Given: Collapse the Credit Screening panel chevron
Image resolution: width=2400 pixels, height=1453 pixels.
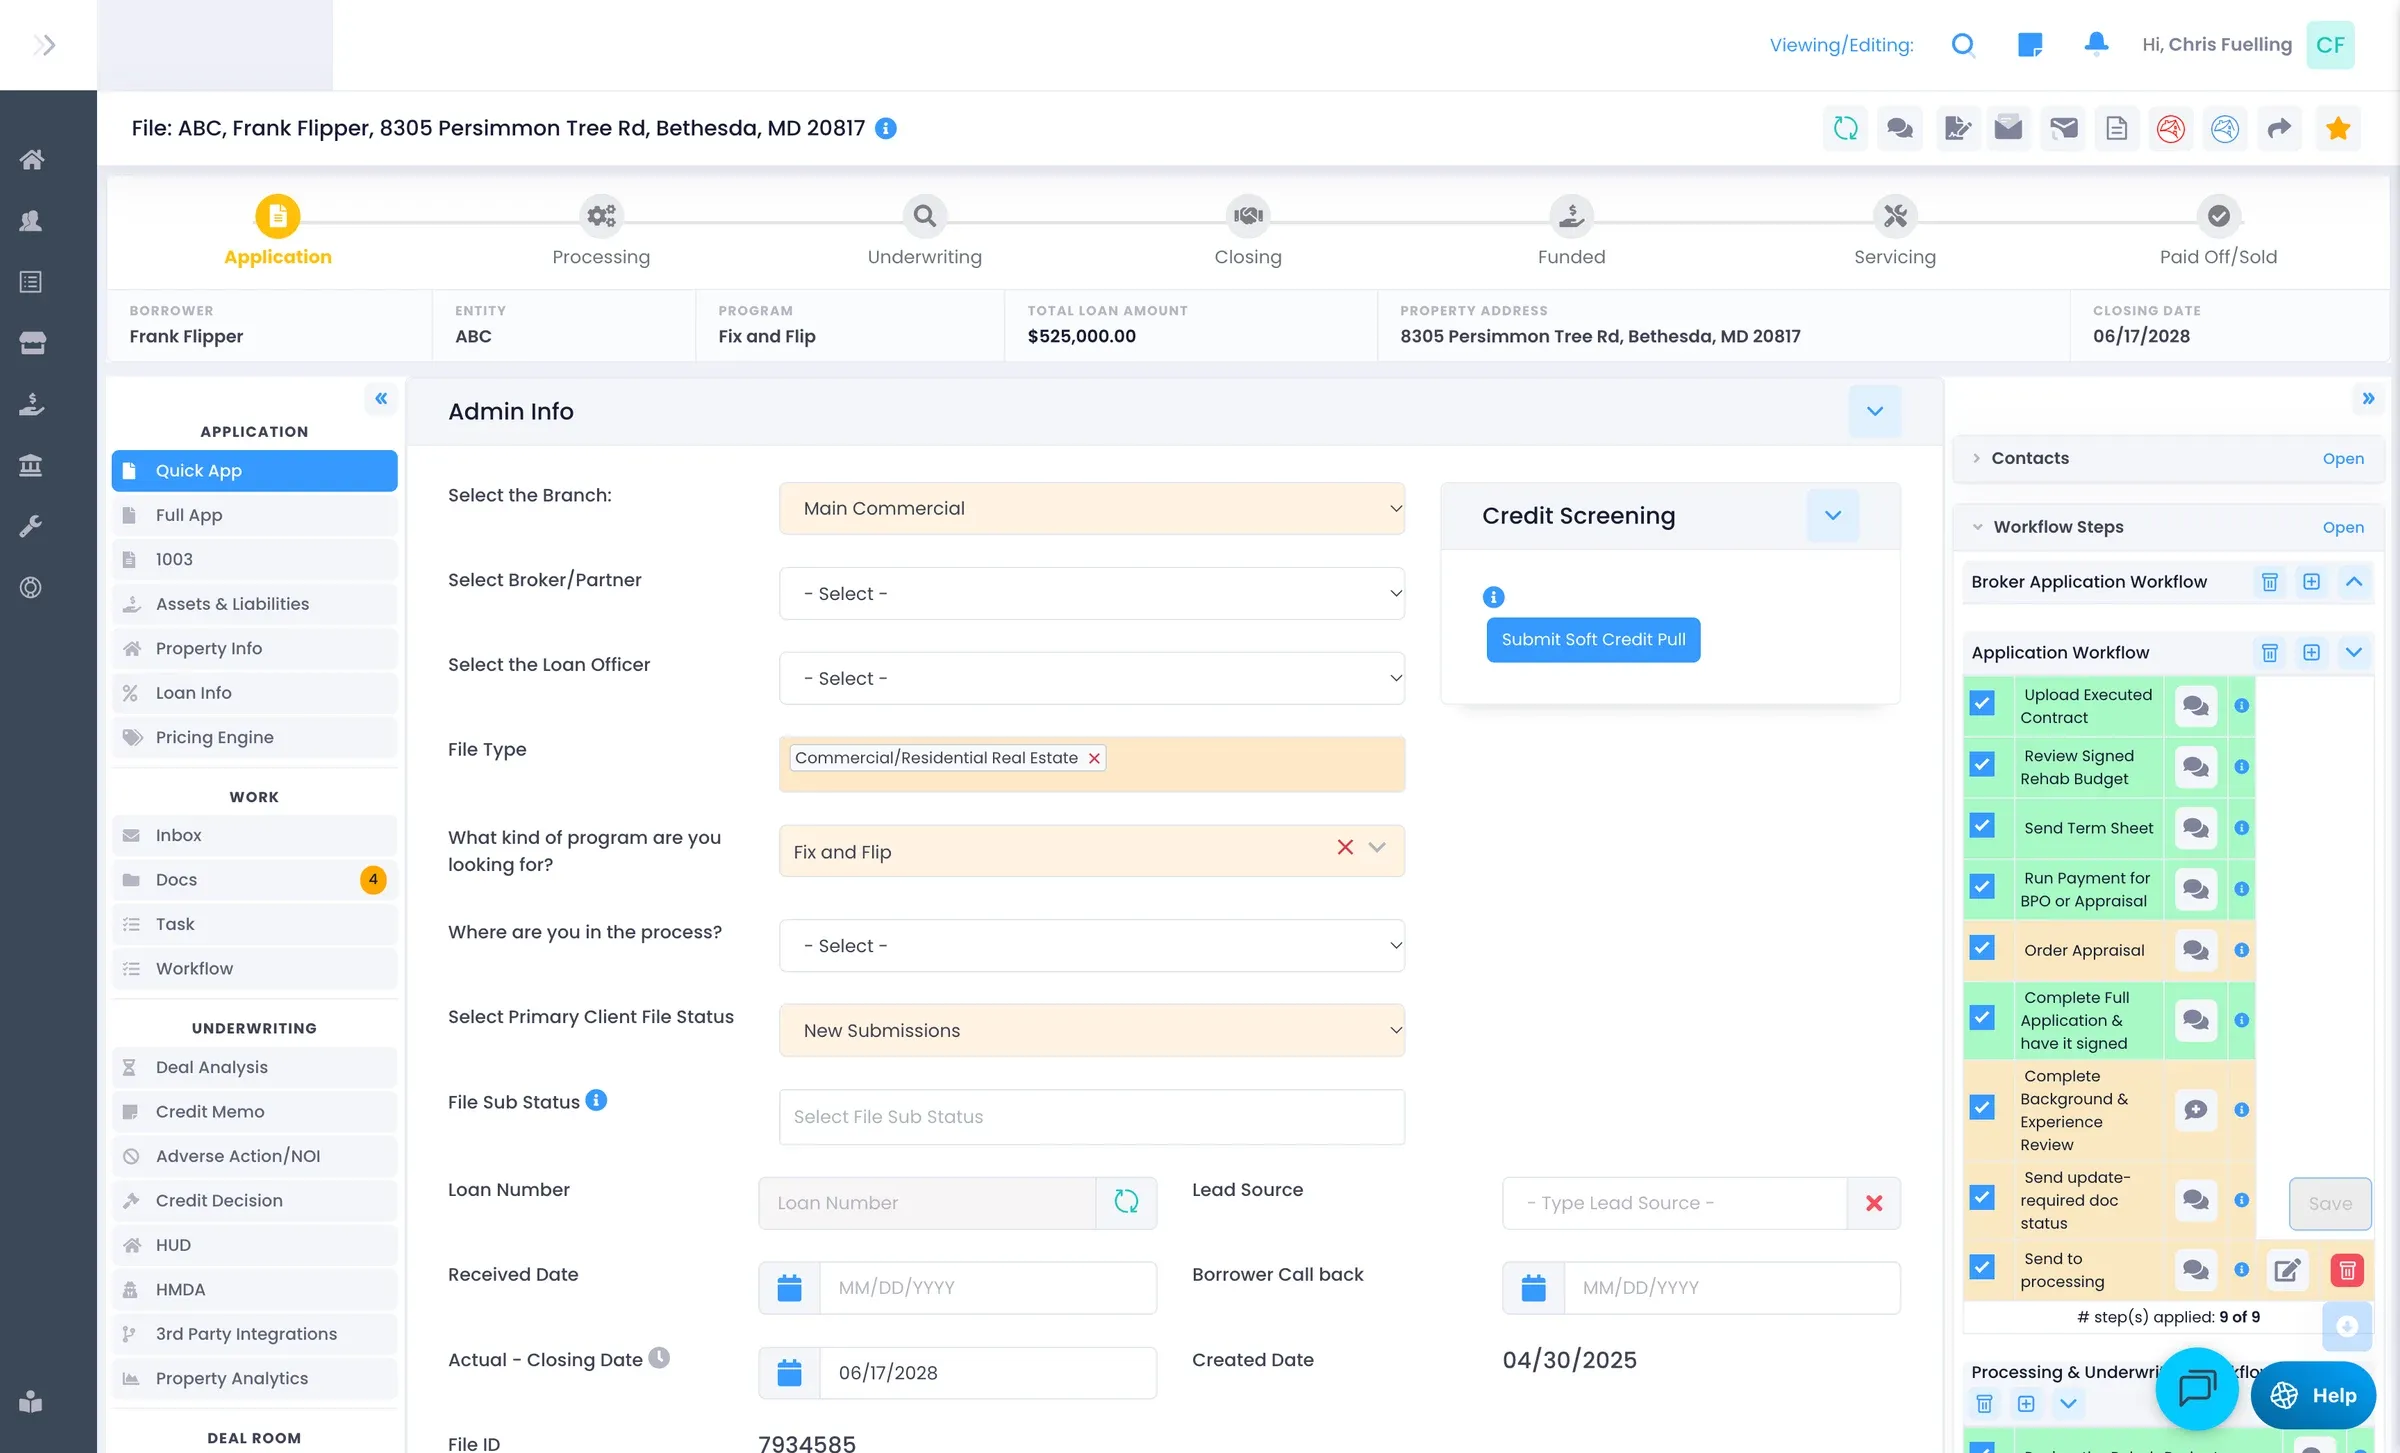Looking at the screenshot, I should [1832, 516].
